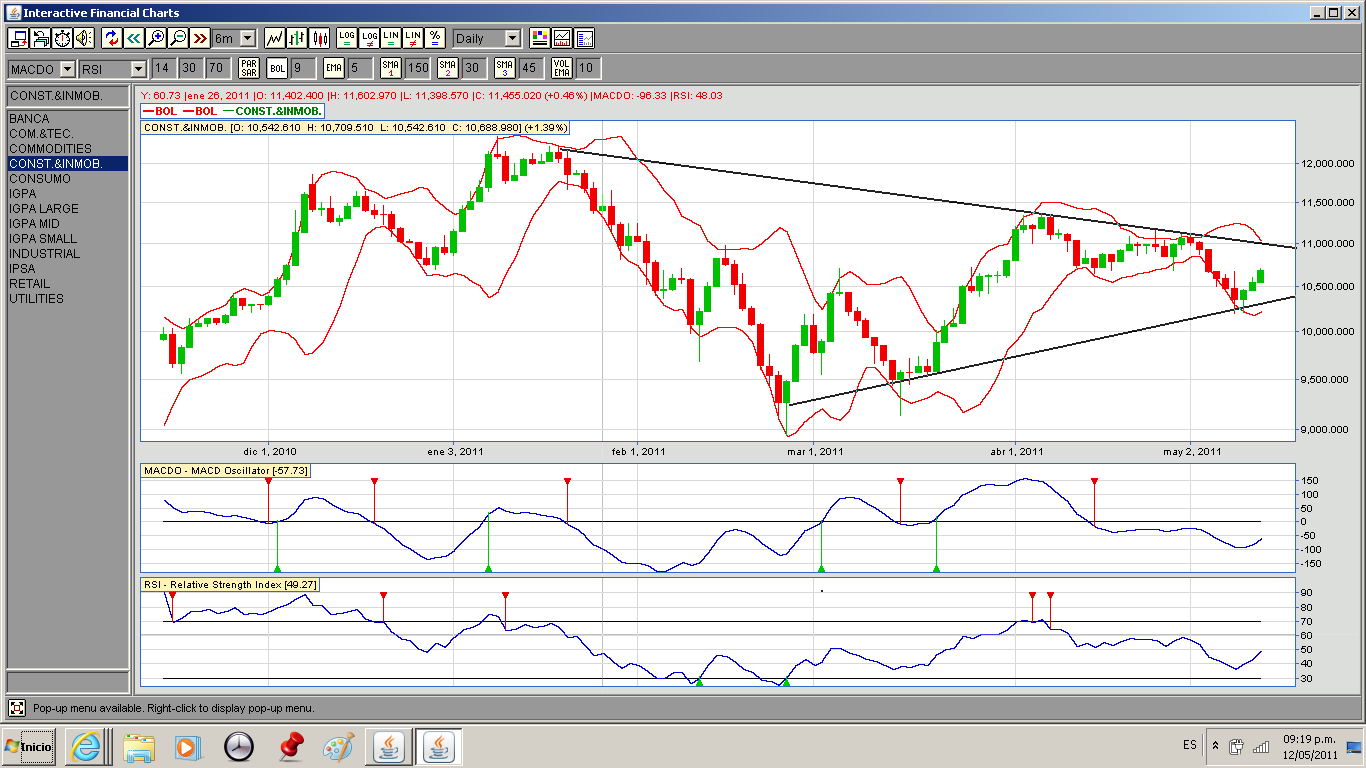Click the Inicio start button
Image resolution: width=1366 pixels, height=768 pixels.
[28, 746]
